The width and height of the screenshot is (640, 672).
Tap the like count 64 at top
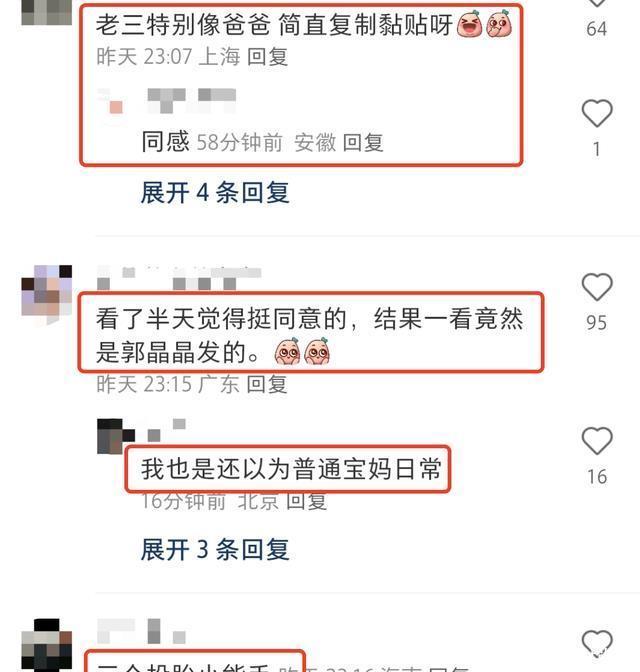[597, 29]
